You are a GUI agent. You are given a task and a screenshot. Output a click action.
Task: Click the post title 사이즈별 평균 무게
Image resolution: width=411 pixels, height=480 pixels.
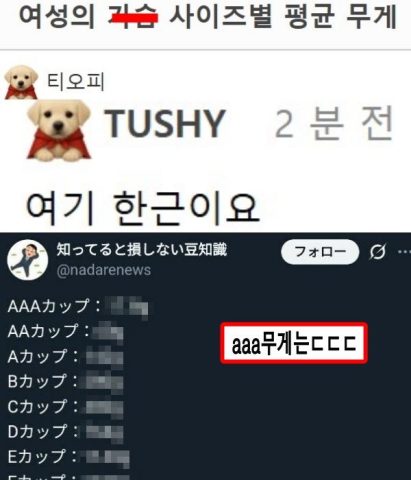coord(283,16)
